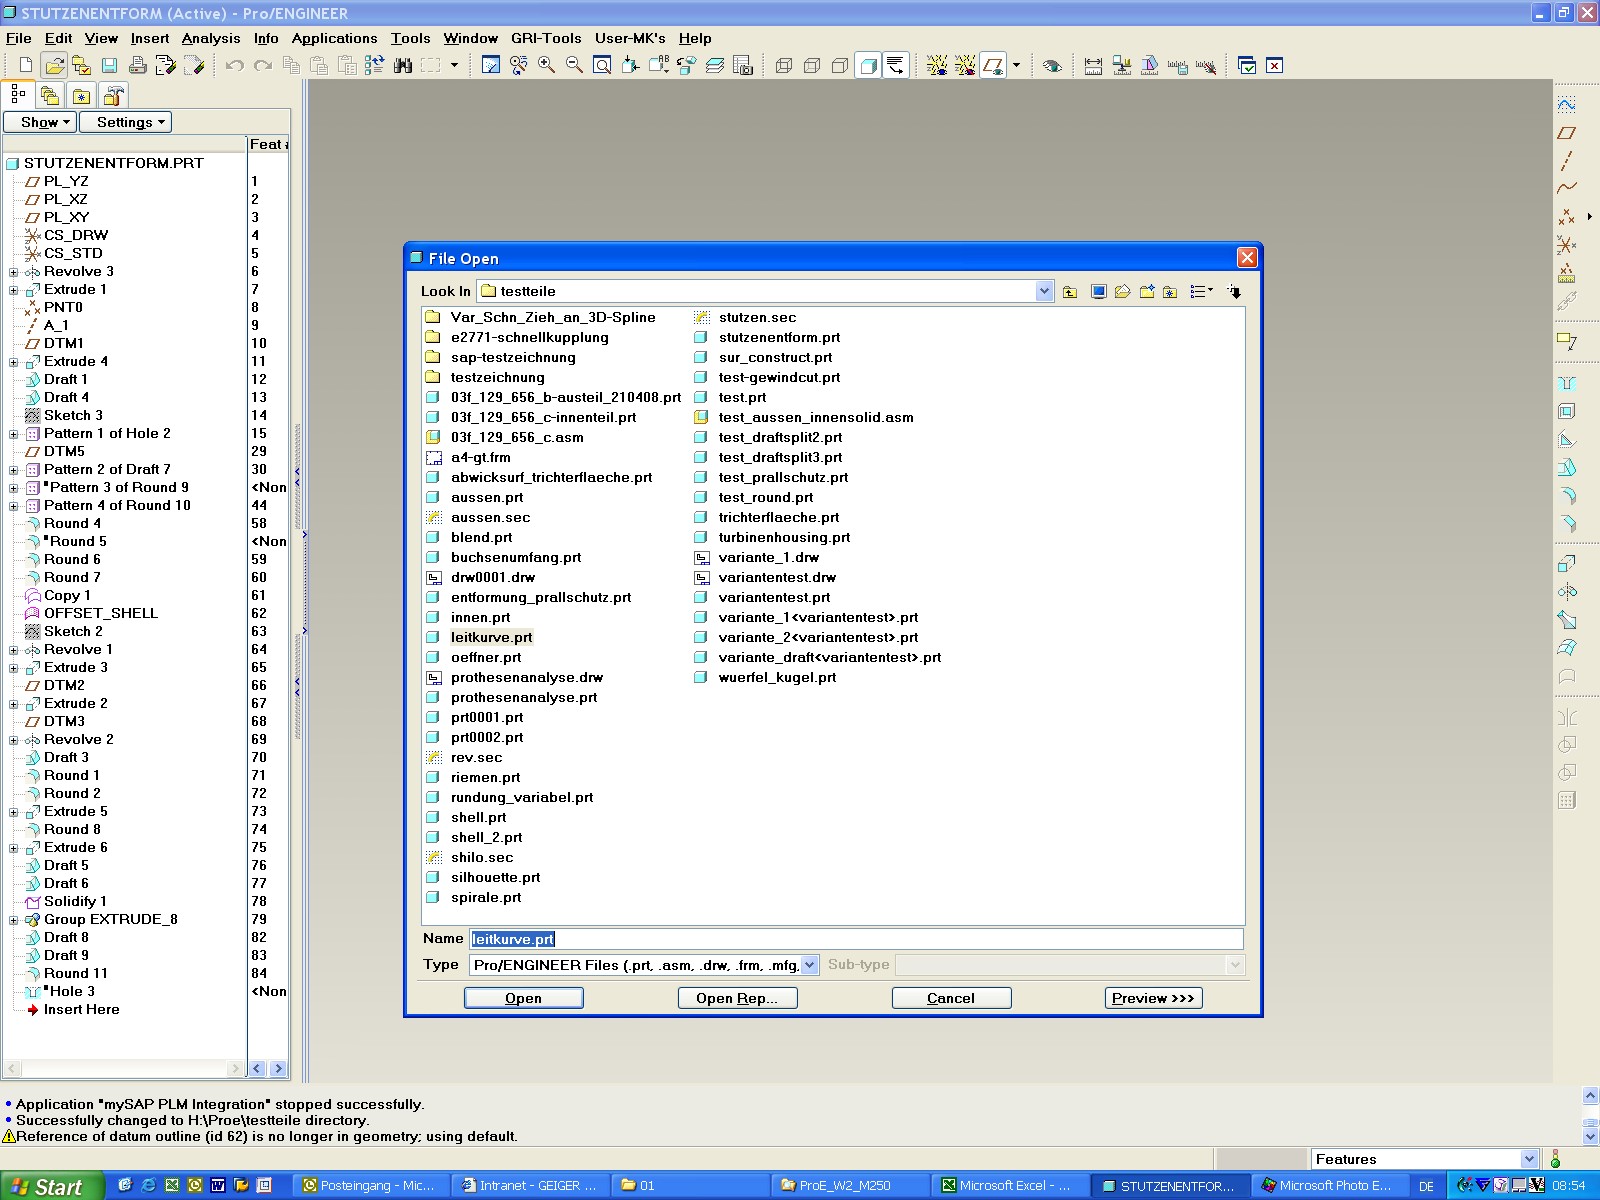Click the print icon in toolbar
This screenshot has width=1600, height=1200.
tap(138, 65)
